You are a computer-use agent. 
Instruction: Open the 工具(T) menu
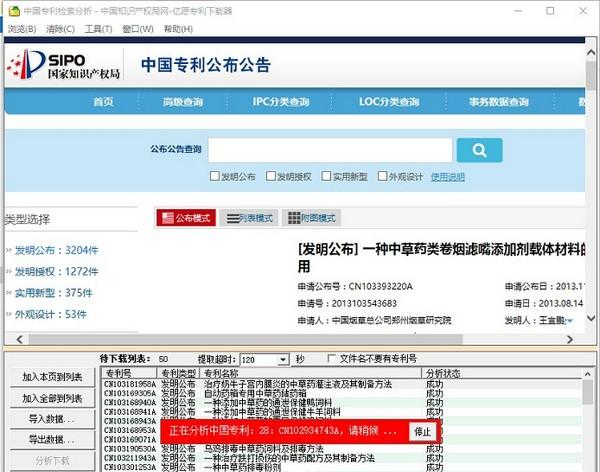[x=98, y=29]
